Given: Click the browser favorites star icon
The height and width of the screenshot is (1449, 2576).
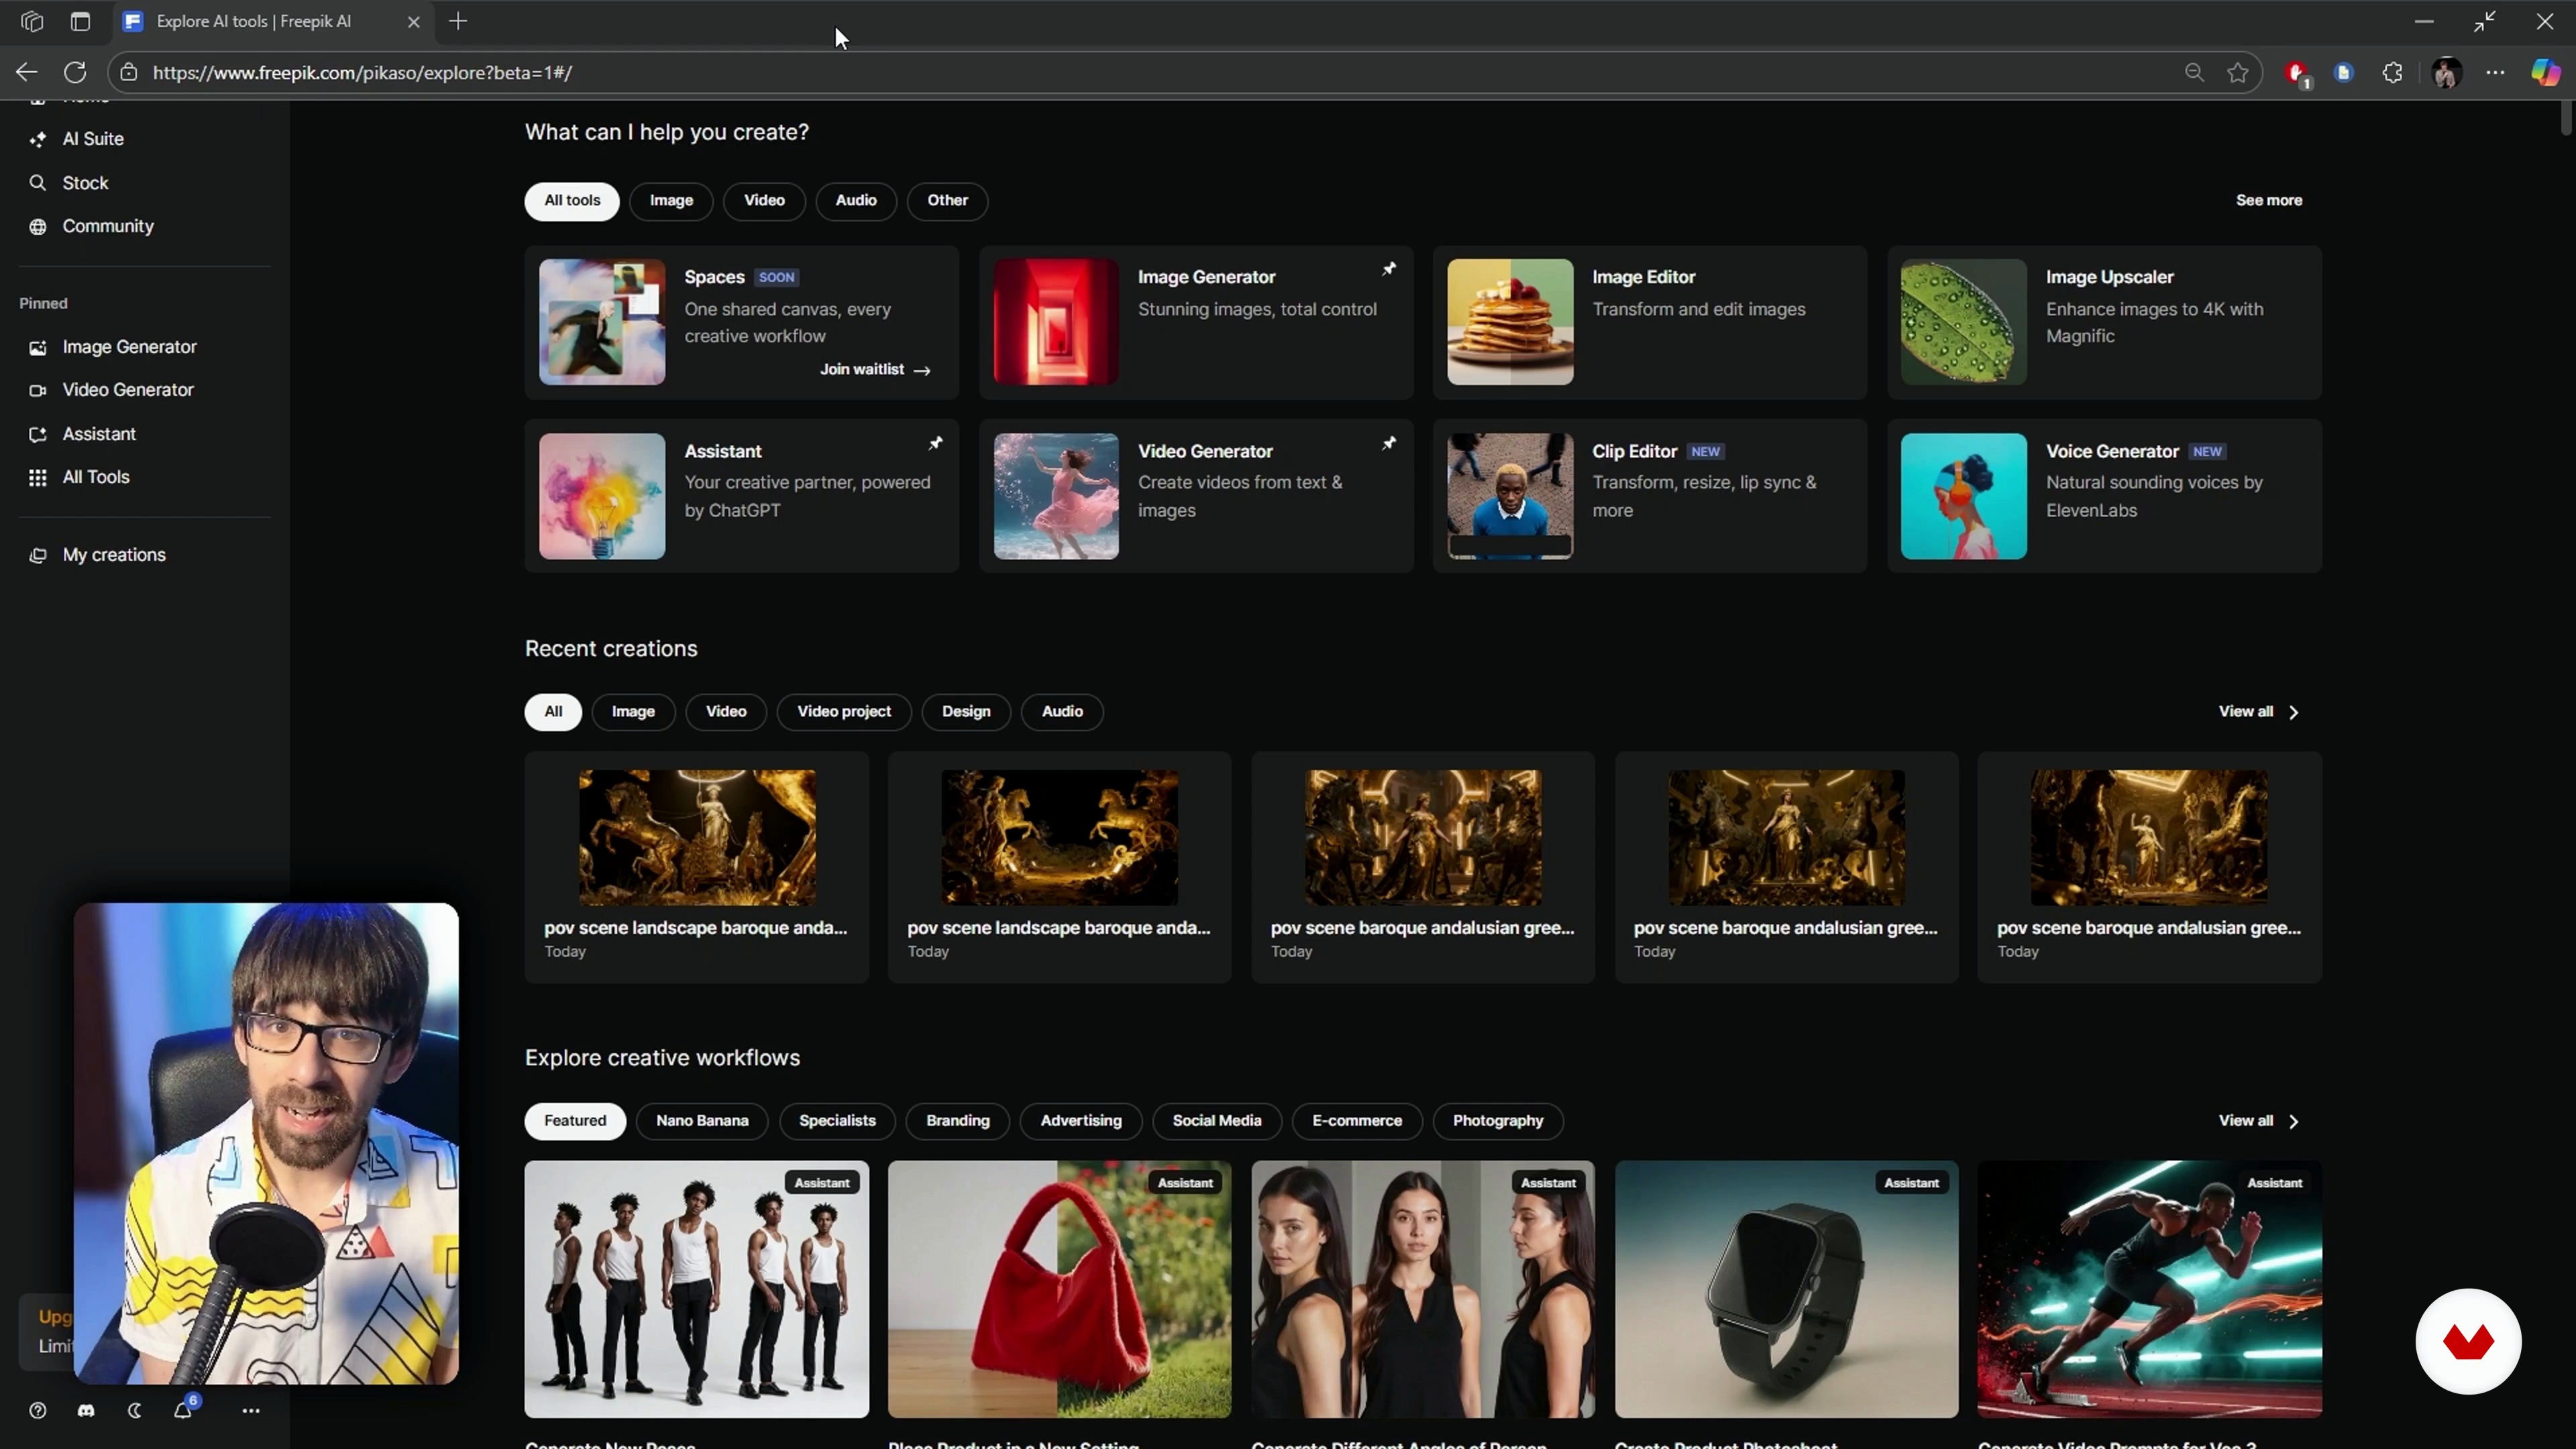Looking at the screenshot, I should (x=2238, y=73).
